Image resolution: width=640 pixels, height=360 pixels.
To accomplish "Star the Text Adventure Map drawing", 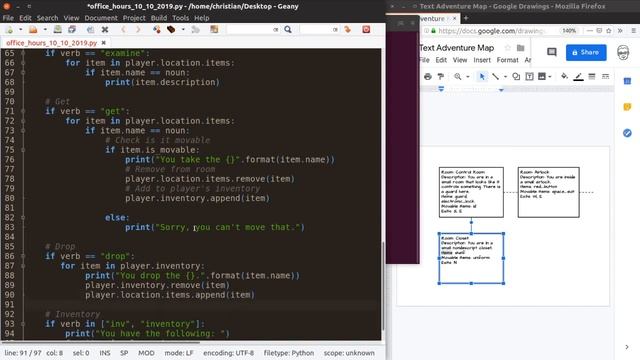I will [507, 48].
